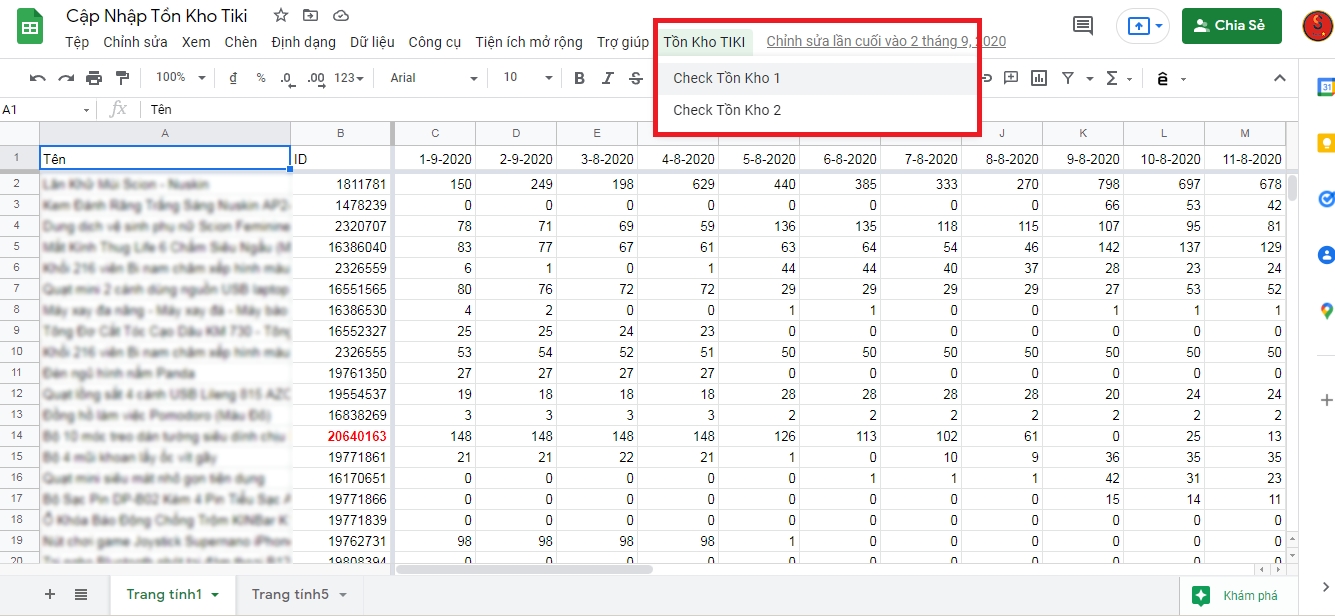Choose Check Tồn Kho 2 menu entry
The width and height of the screenshot is (1335, 616).
point(816,110)
